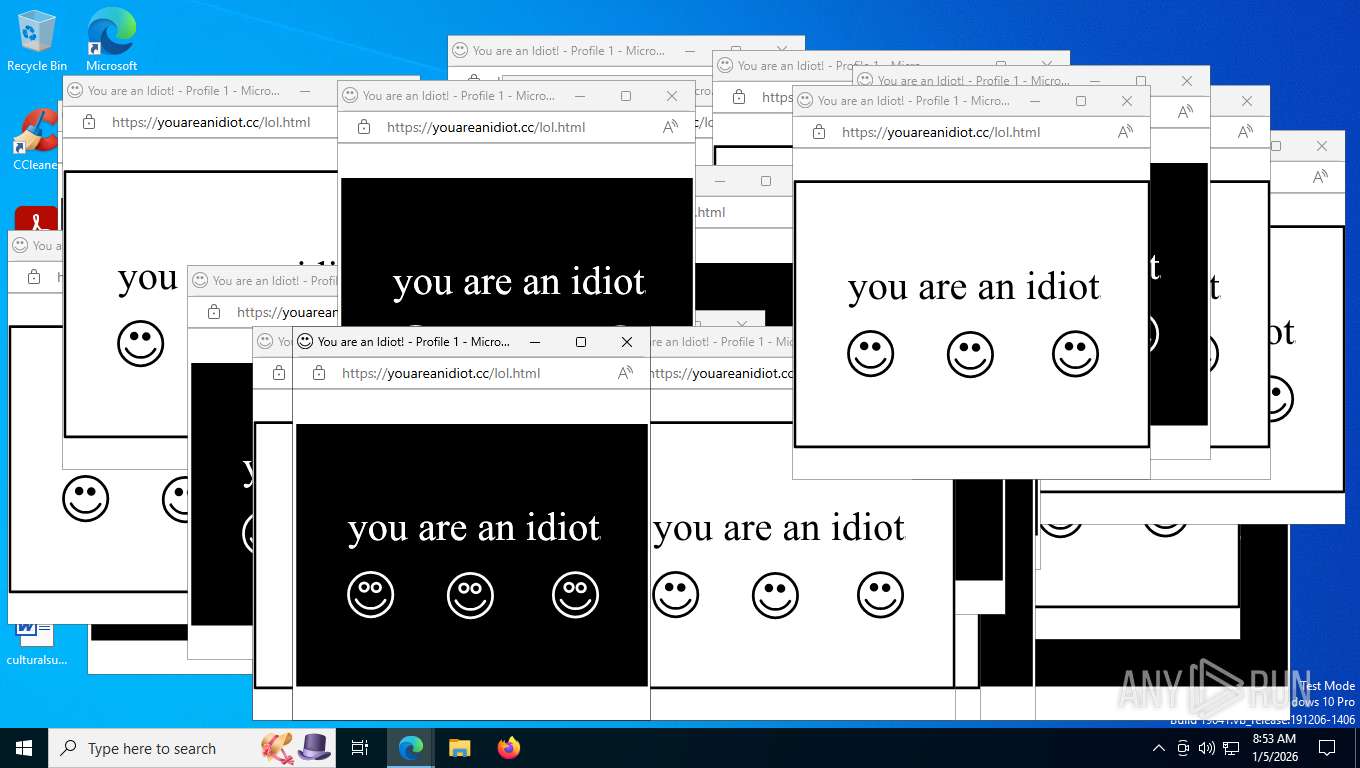Open the Action Center notifications icon

tap(1327, 748)
